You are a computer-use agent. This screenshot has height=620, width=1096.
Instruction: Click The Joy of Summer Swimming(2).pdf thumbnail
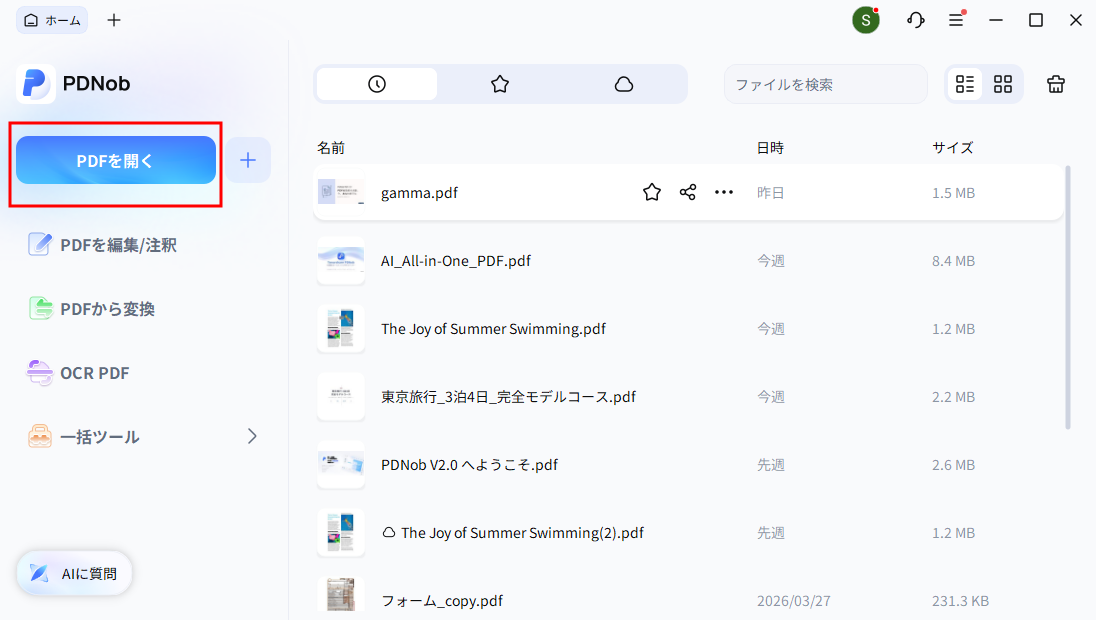tap(341, 531)
